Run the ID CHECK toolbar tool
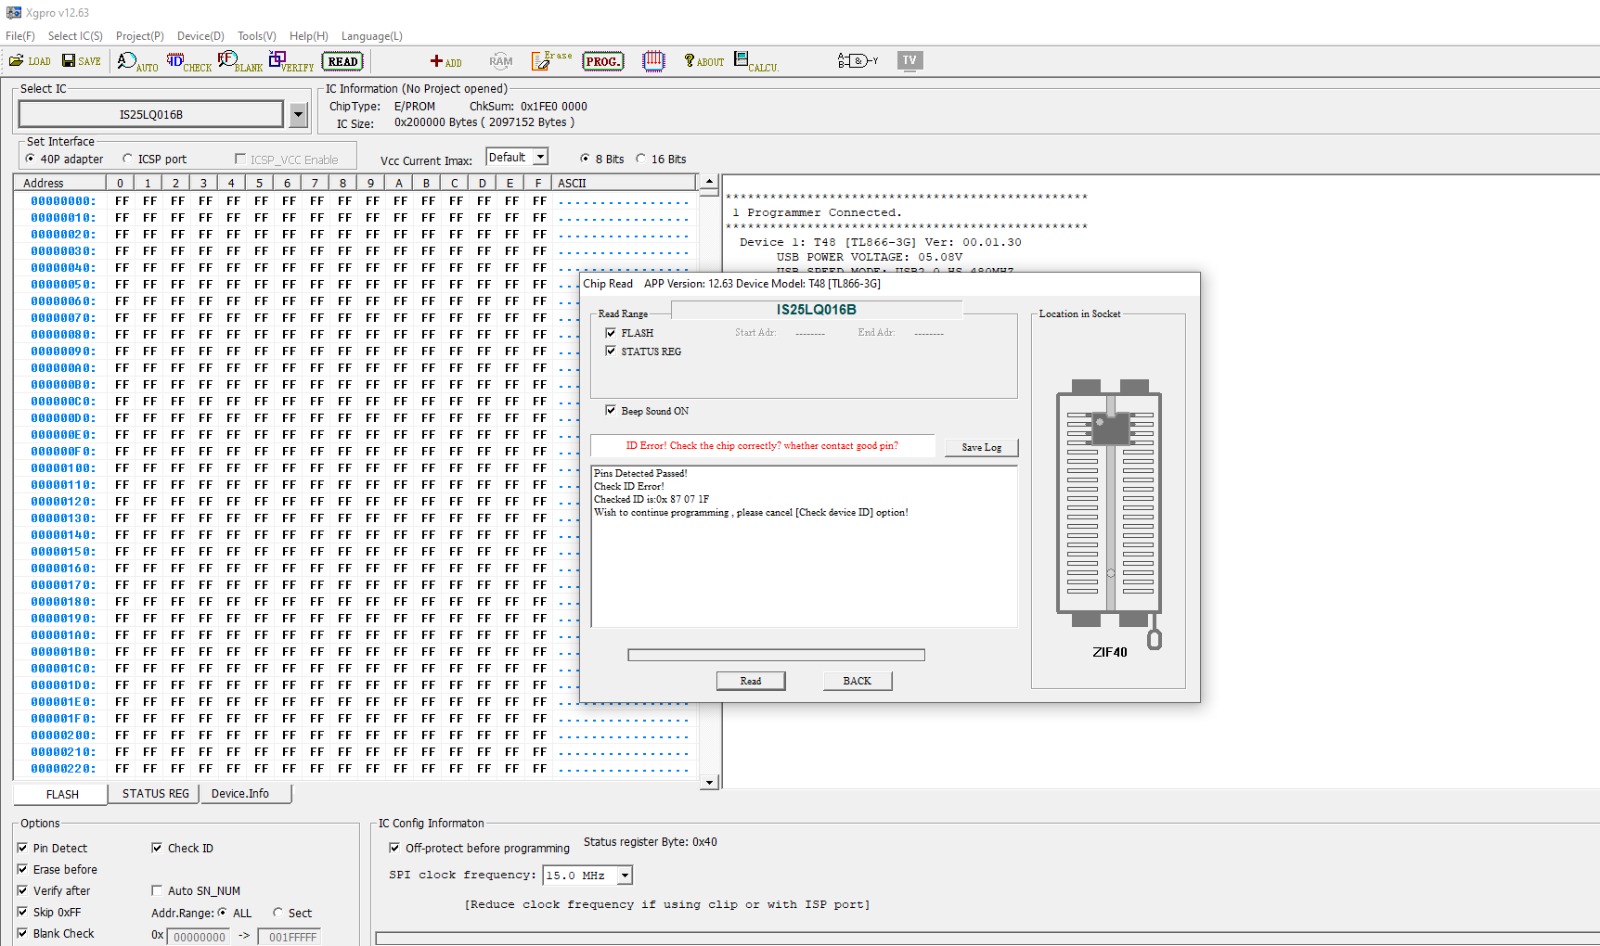This screenshot has height=946, width=1600. [188, 62]
